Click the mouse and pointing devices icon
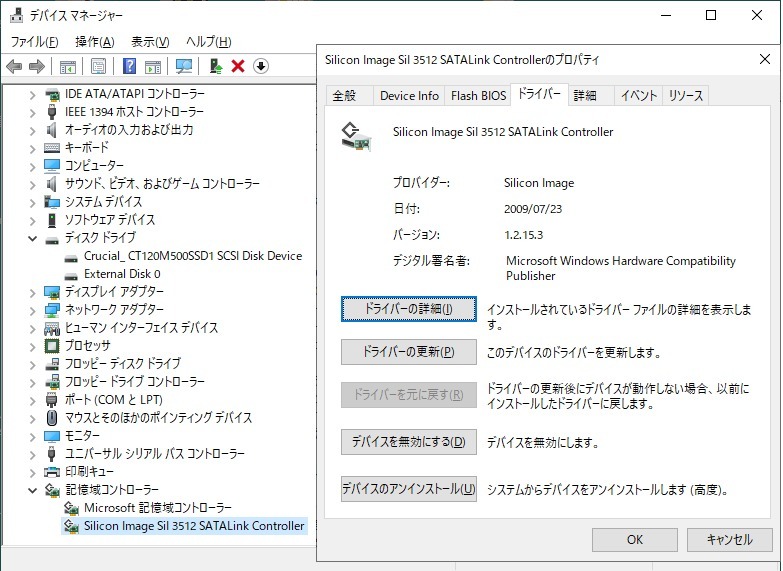The height and width of the screenshot is (571, 783). [x=52, y=418]
